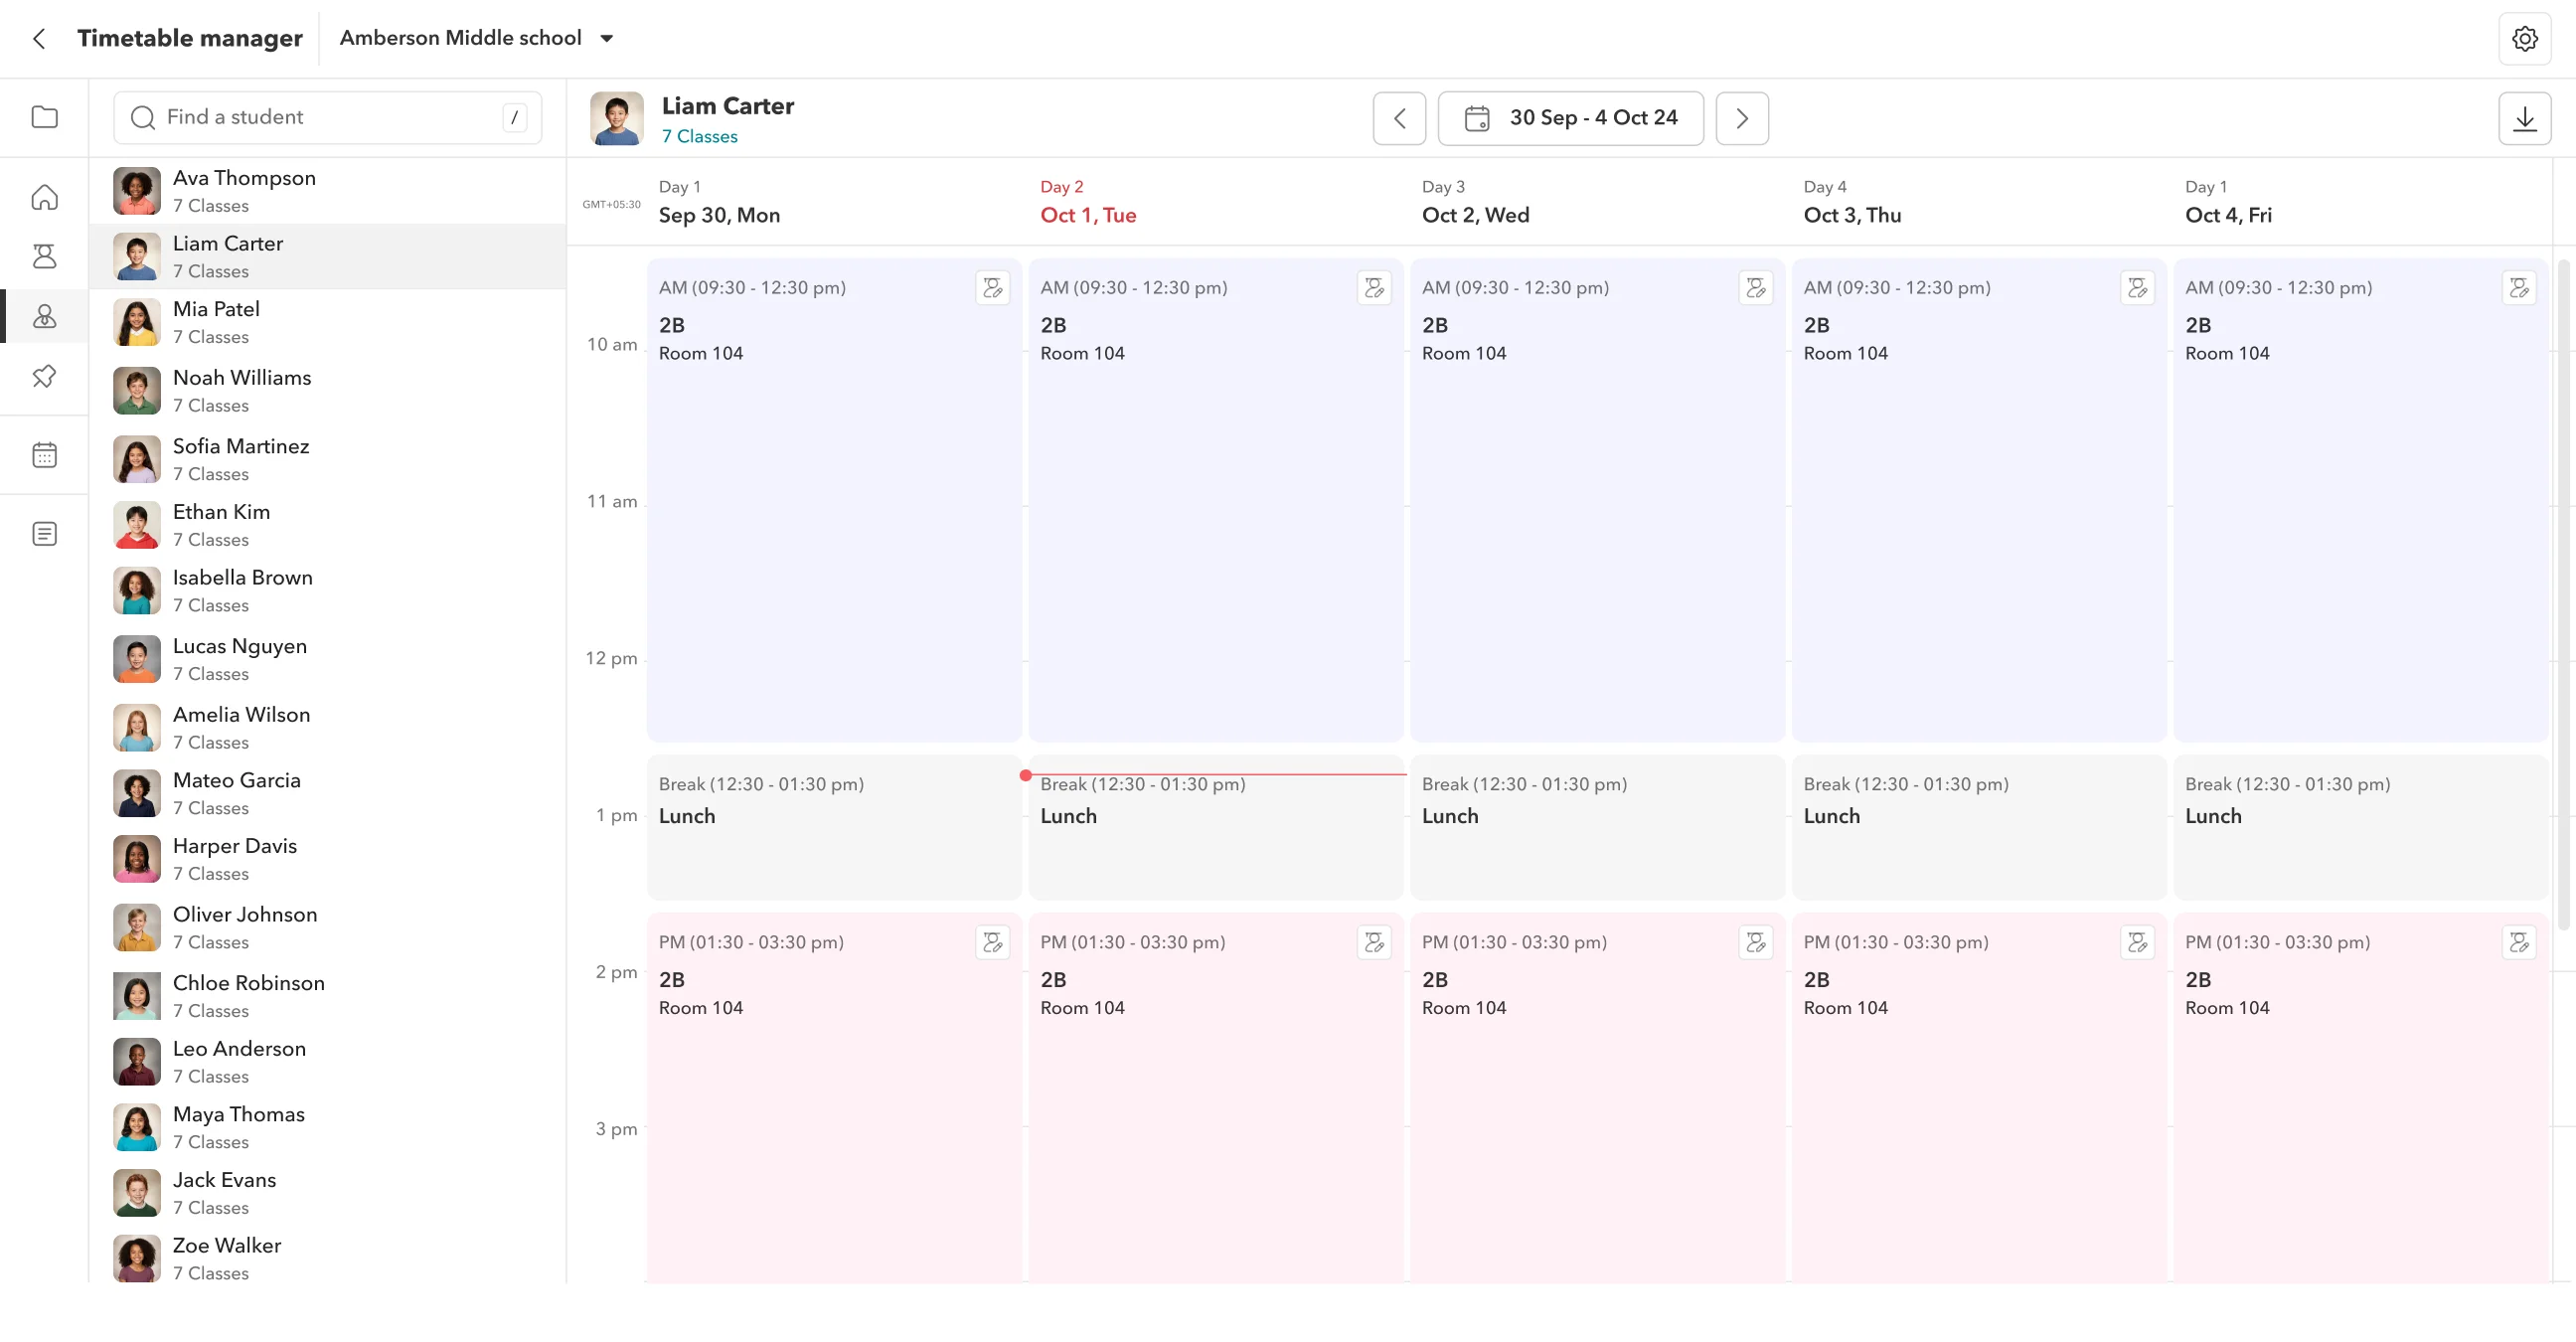Select student Mia Patel
Viewport: 2576px width, 1342px height.
pyautogui.click(x=327, y=322)
